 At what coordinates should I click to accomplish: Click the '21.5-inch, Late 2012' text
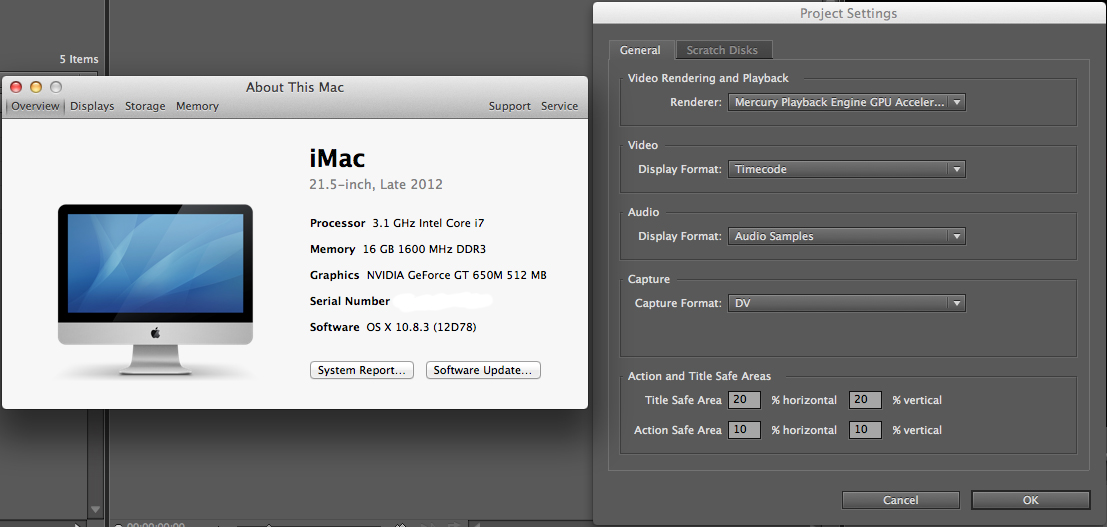click(376, 185)
